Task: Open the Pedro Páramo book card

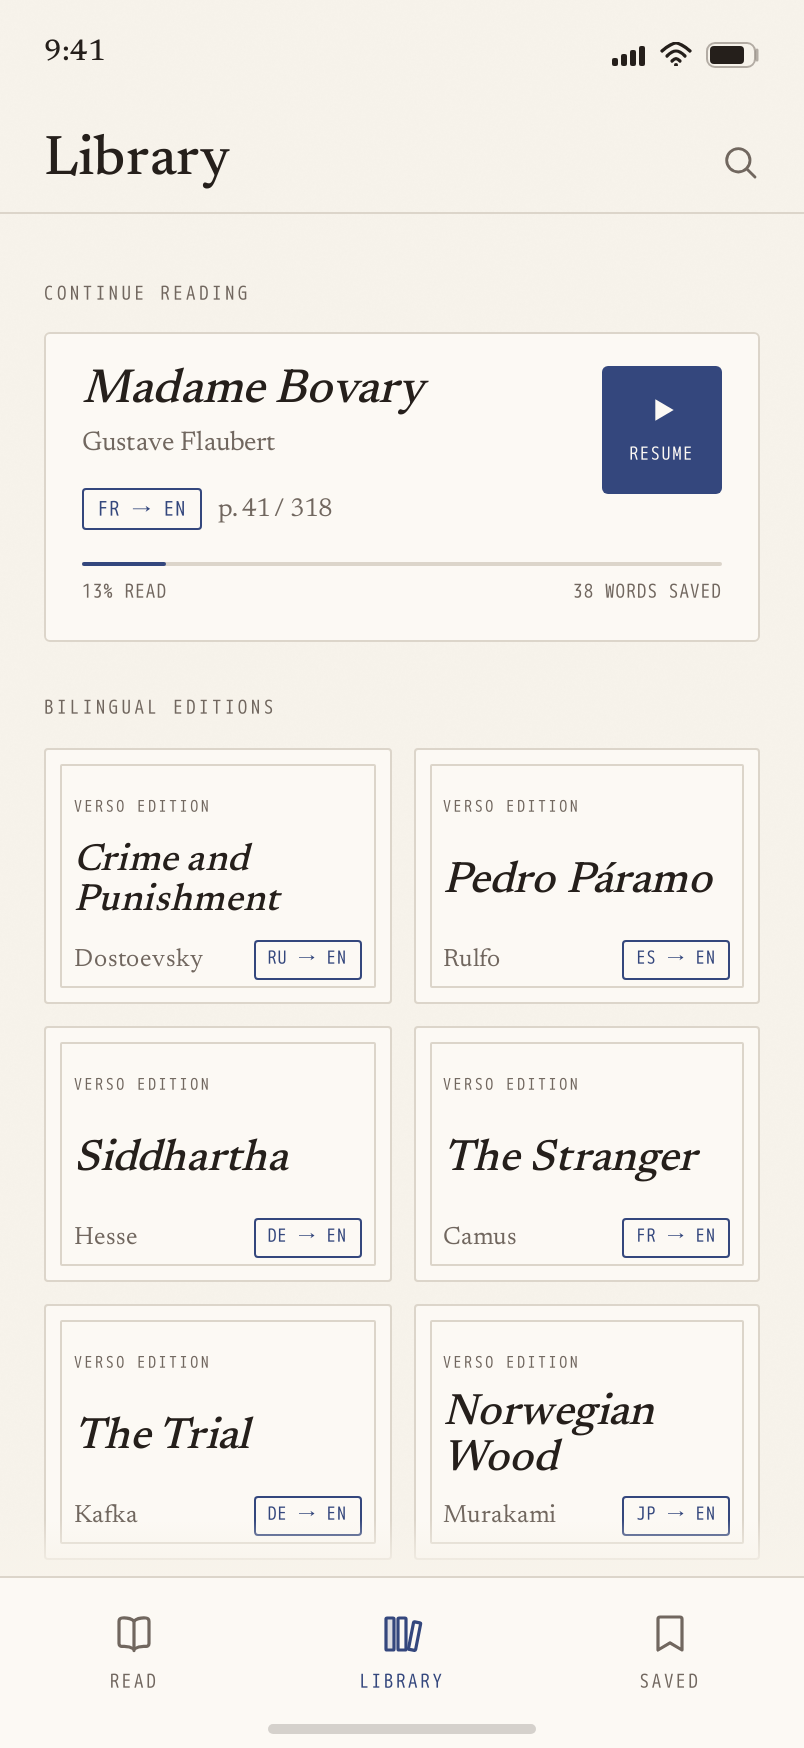Action: (x=587, y=876)
